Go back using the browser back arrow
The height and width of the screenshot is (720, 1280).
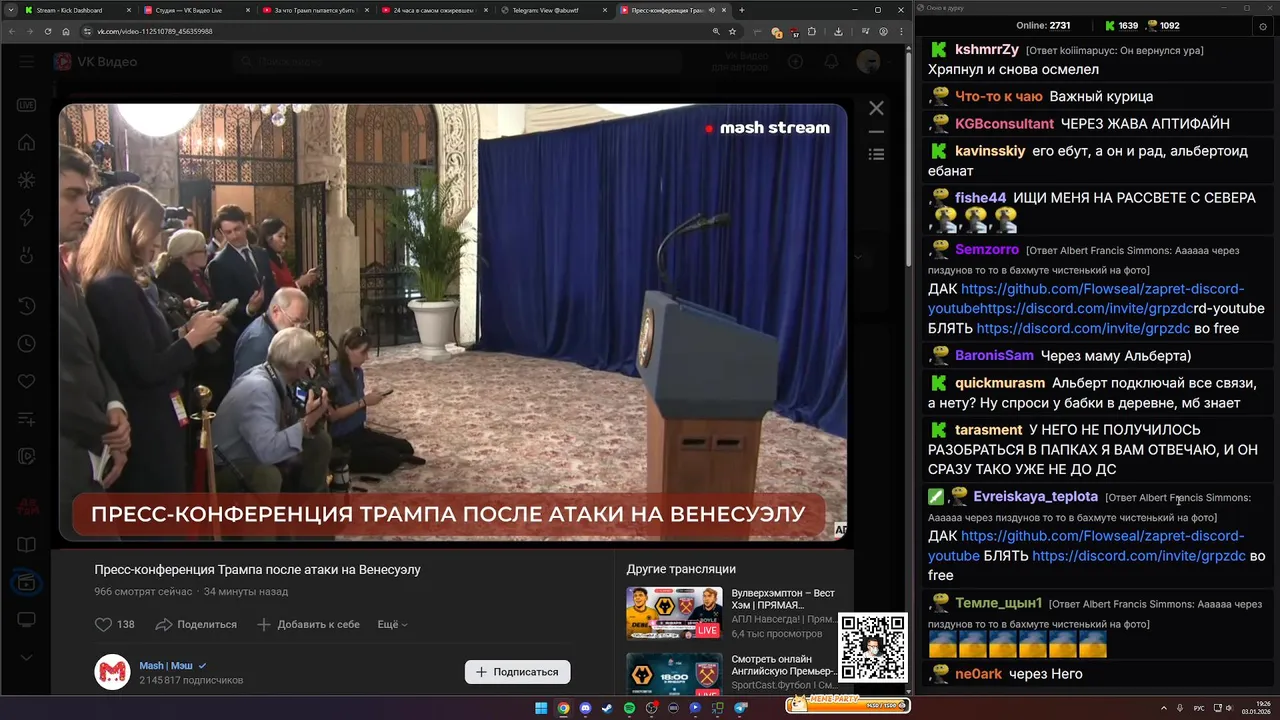pyautogui.click(x=11, y=31)
